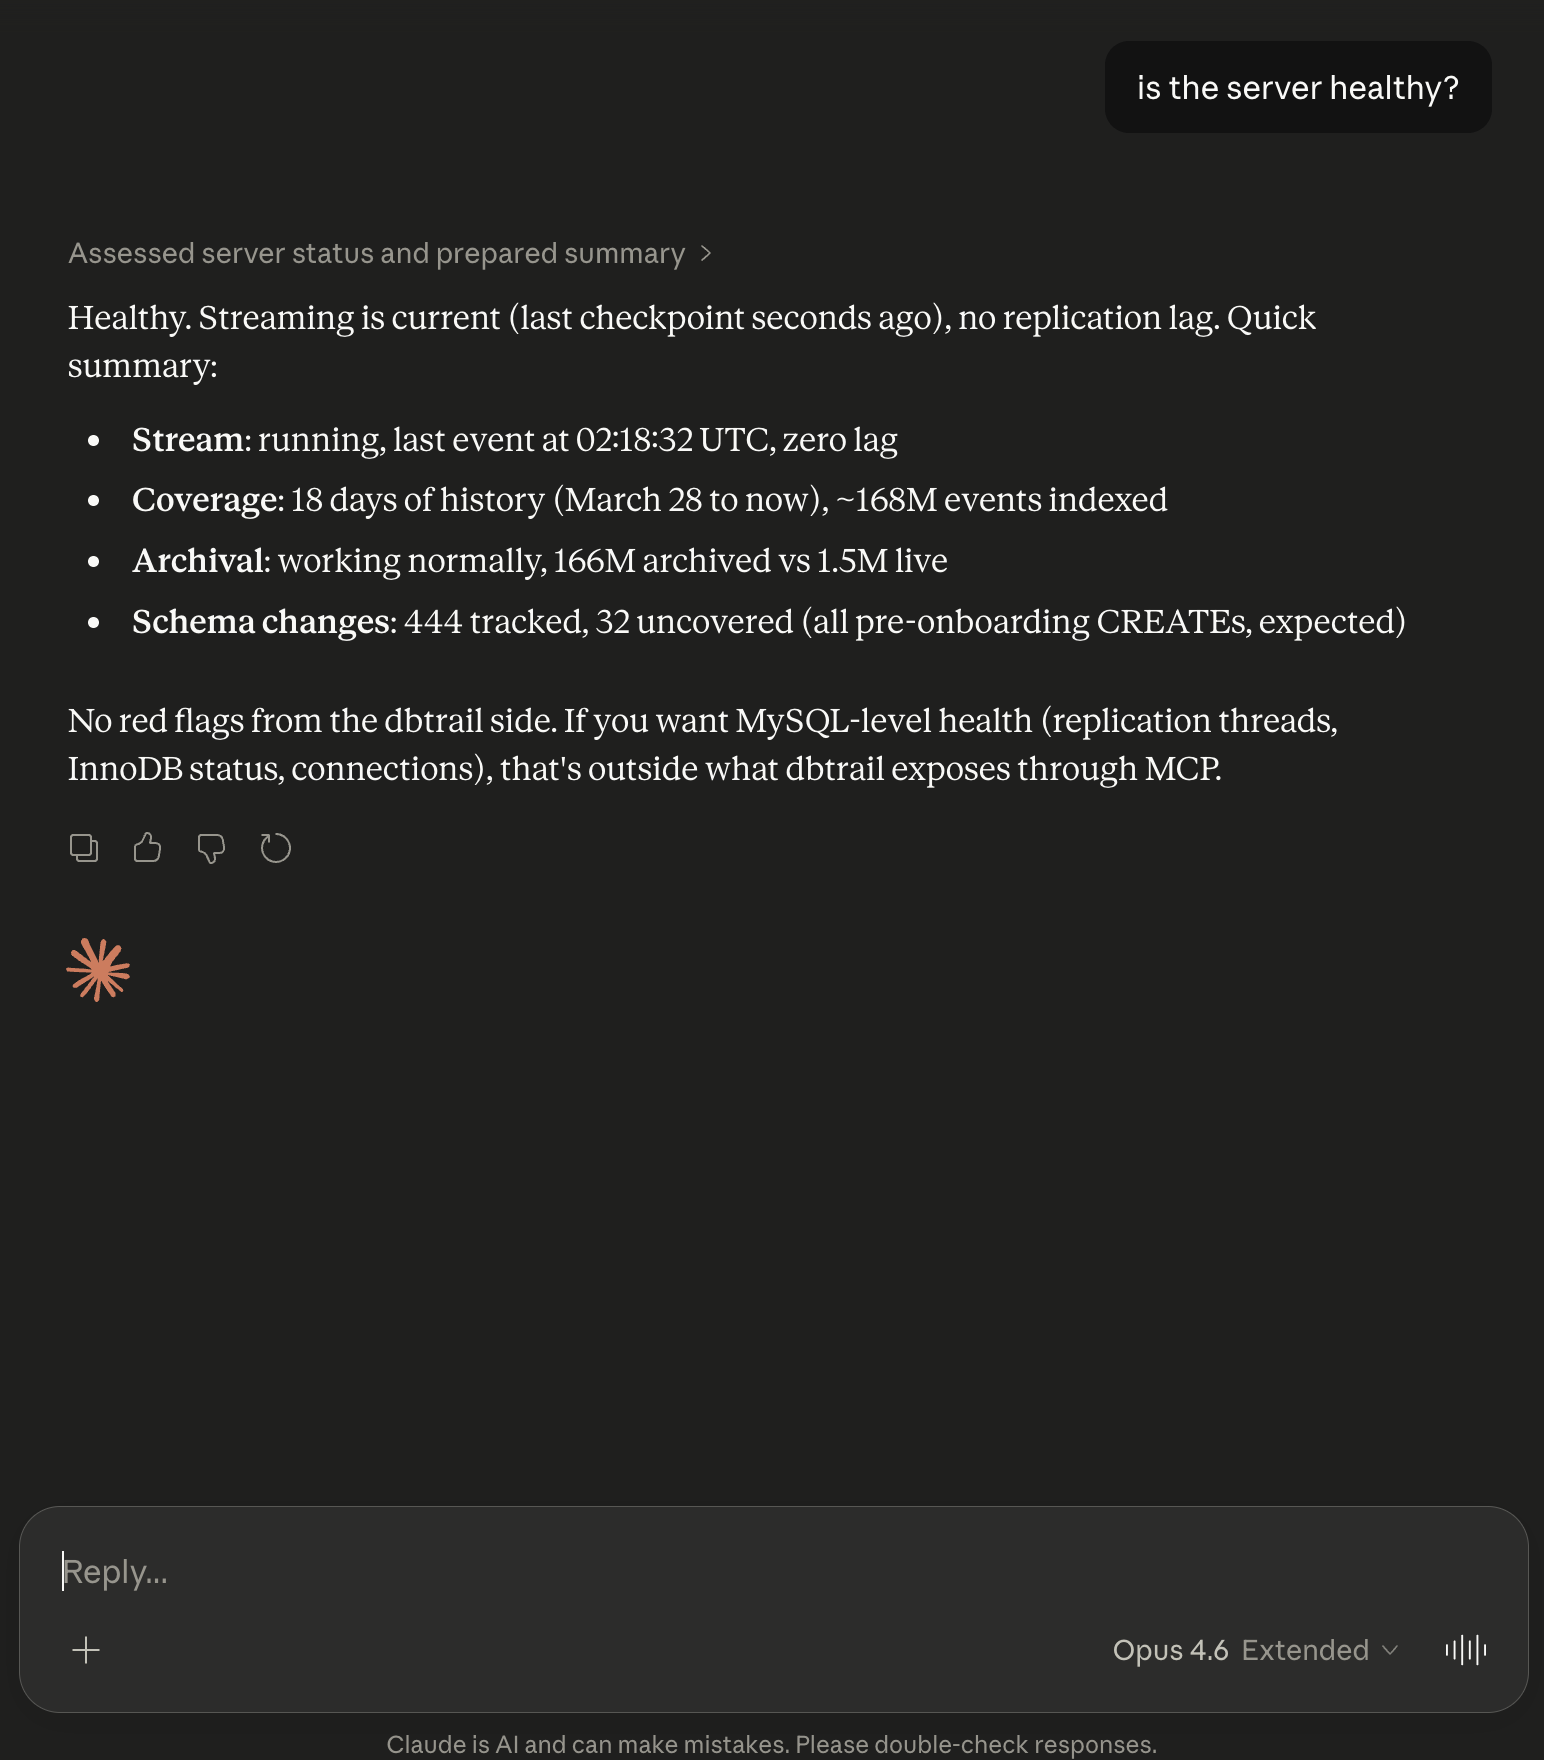The height and width of the screenshot is (1760, 1544).
Task: Click the orange Claude starburst logo
Action: (x=98, y=969)
